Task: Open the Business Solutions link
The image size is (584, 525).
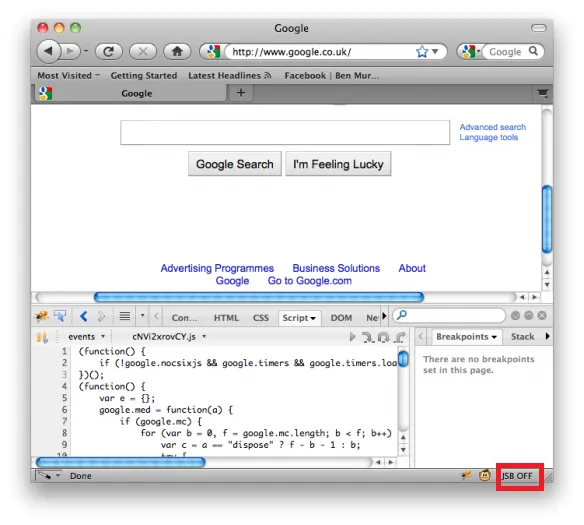Action: [336, 268]
